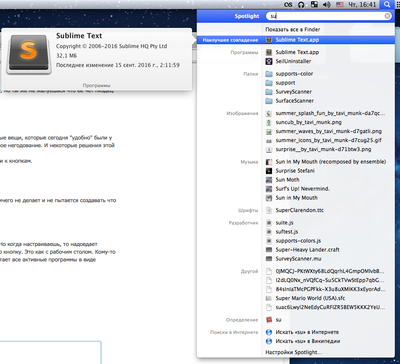The width and height of the screenshot is (400, 364).
Task: Open file starting with 84sInlaTMcPGPFkk
Action: pyautogui.click(x=330, y=289)
